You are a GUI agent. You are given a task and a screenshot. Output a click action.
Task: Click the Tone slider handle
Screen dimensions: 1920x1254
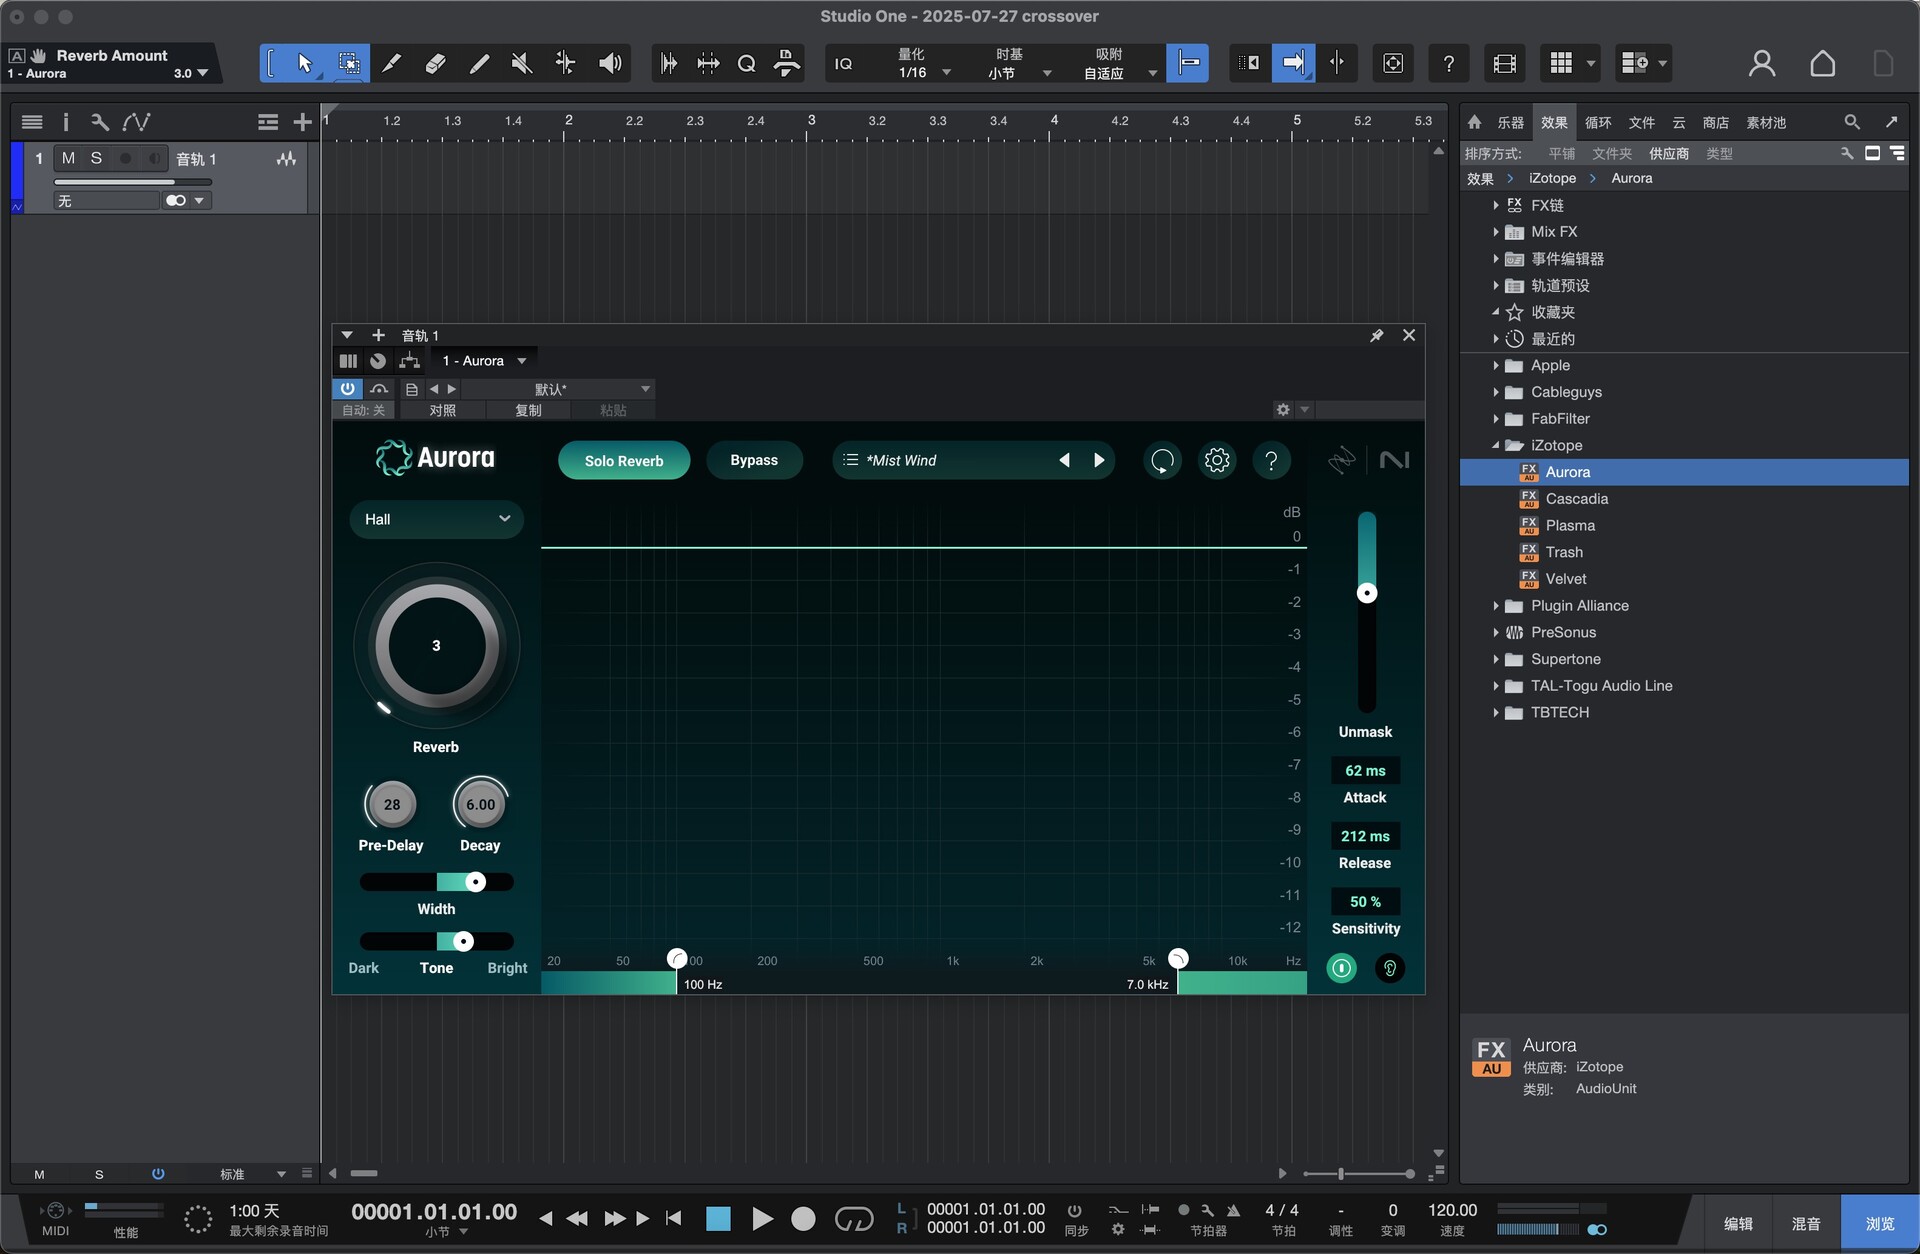point(463,941)
